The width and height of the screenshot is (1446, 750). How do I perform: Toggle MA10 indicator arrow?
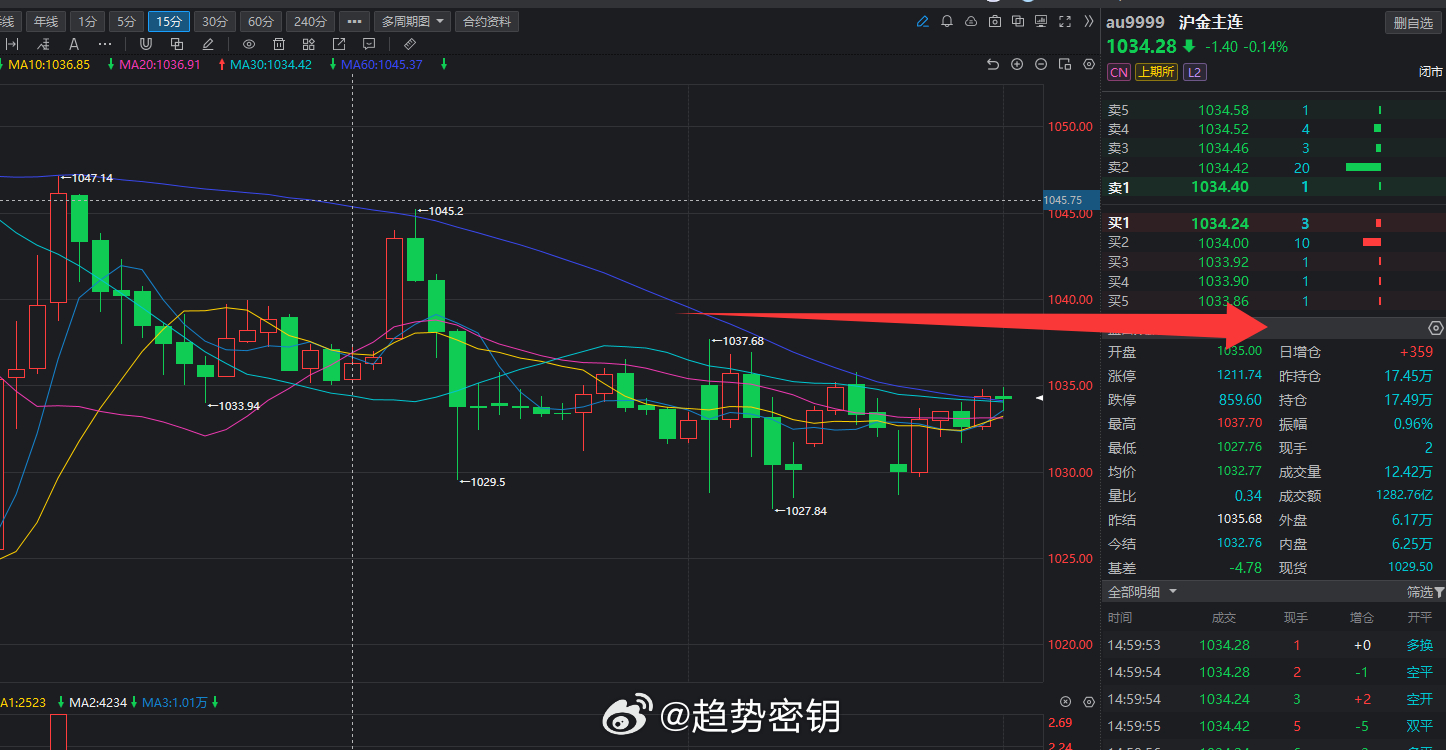5,64
